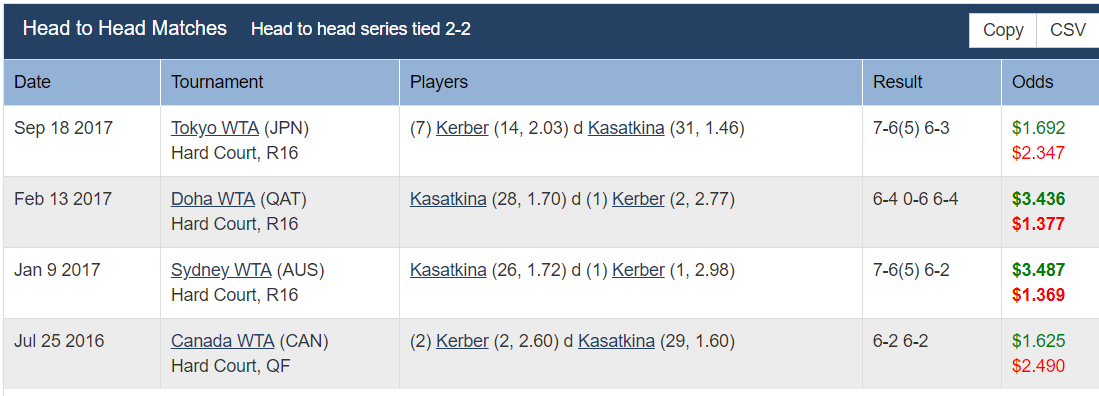The height and width of the screenshot is (396, 1099).
Task: Open the Sydney WTA tournament link
Action: (221, 270)
